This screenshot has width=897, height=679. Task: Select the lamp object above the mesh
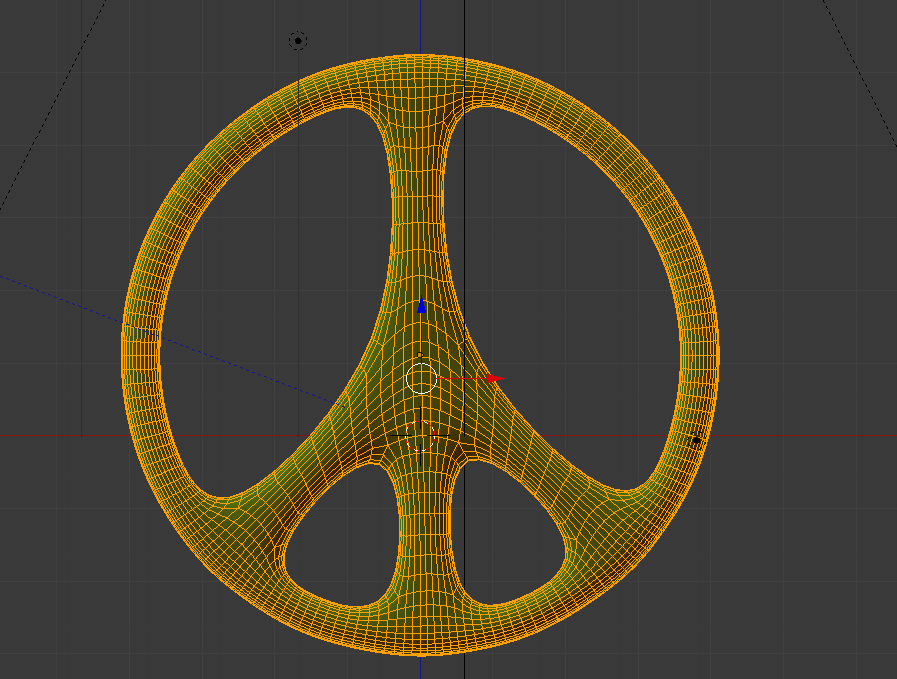click(x=296, y=38)
